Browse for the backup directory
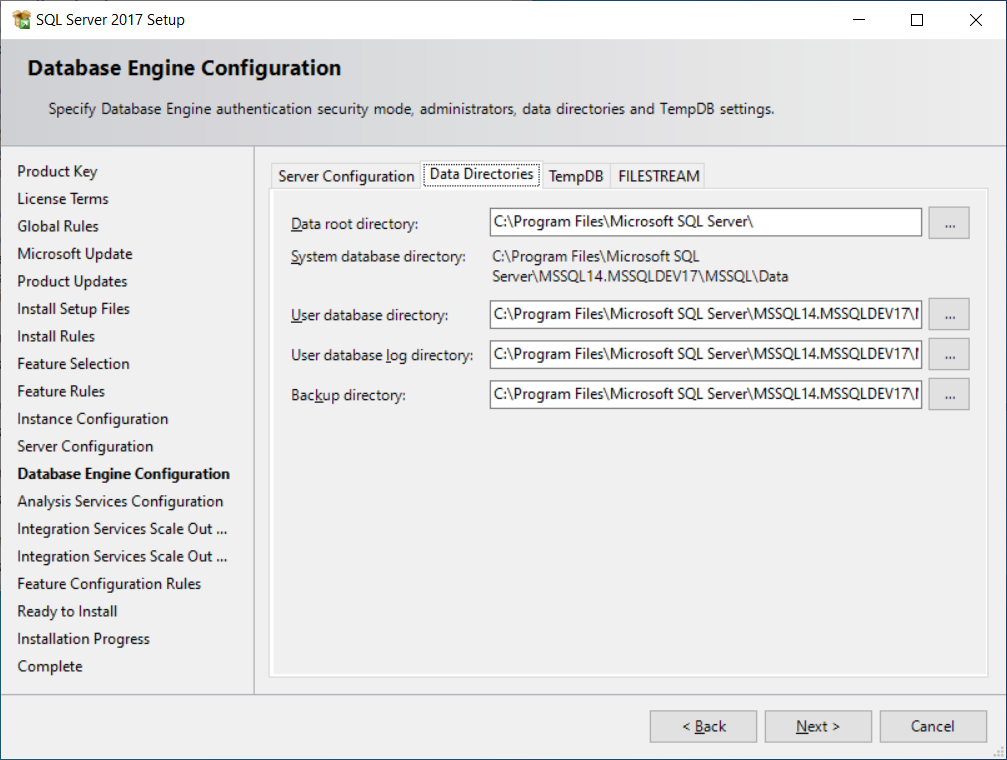Viewport: 1007px width, 760px height. [948, 394]
